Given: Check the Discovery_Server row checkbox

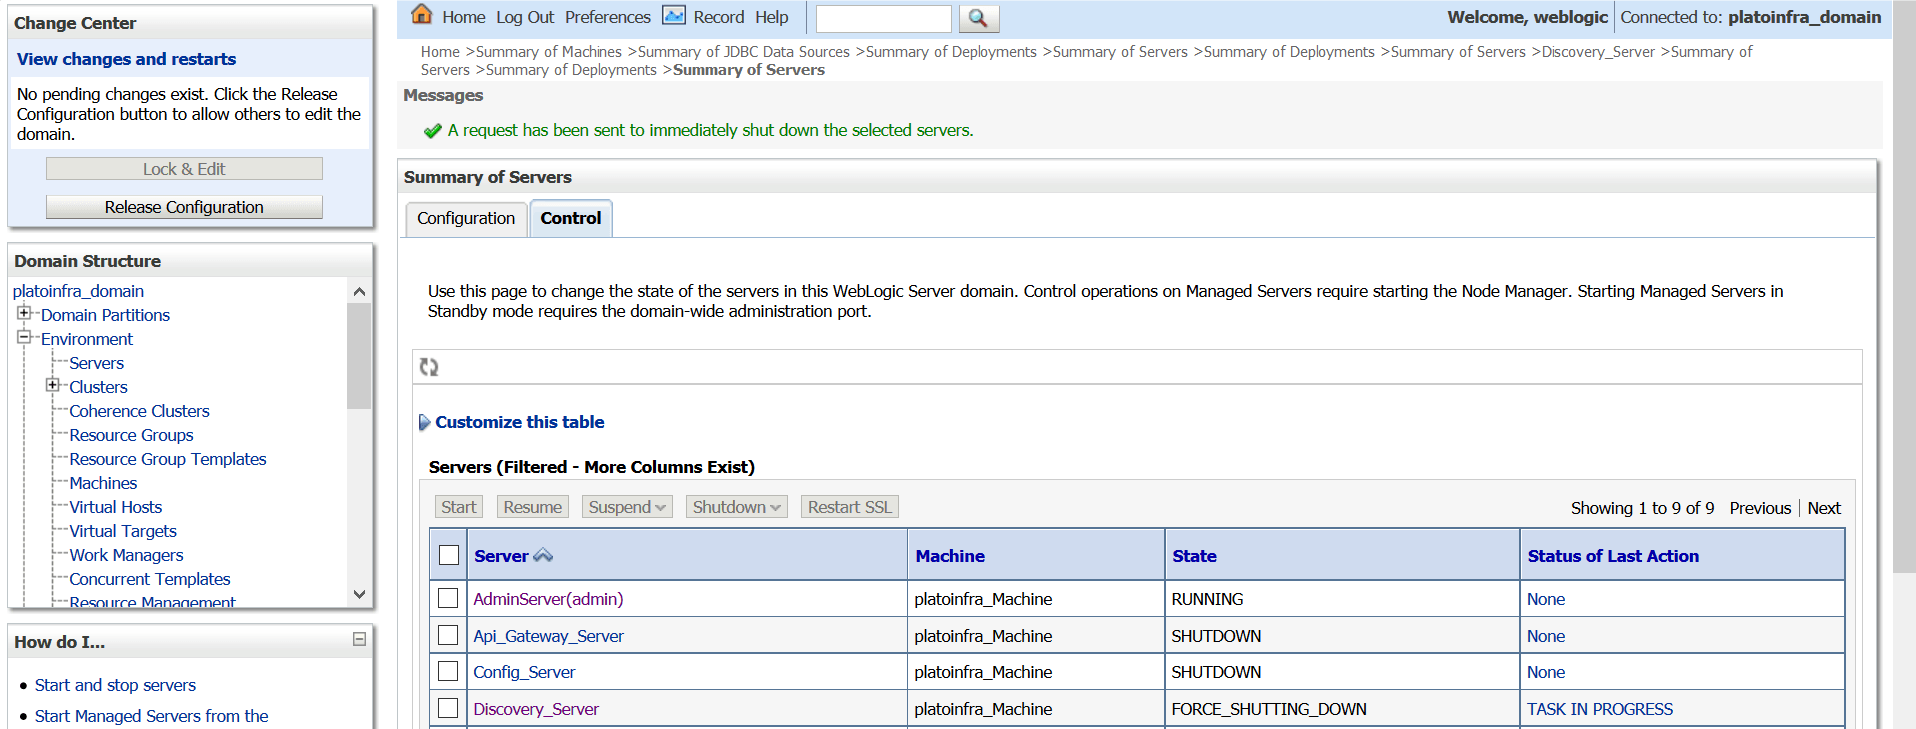Looking at the screenshot, I should coord(448,708).
